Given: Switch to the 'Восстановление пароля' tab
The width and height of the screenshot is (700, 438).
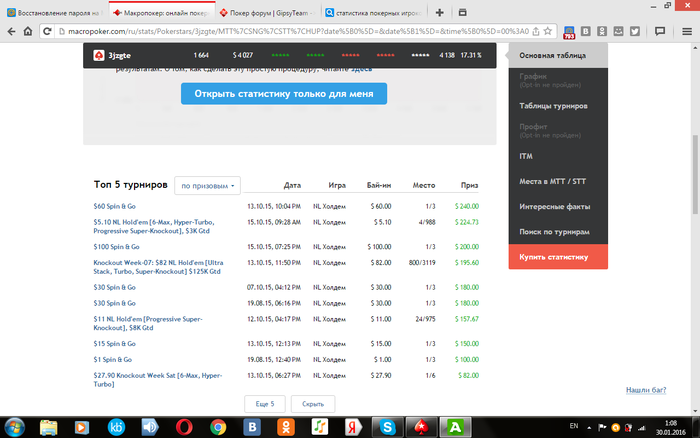Looking at the screenshot, I should pyautogui.click(x=54, y=13).
